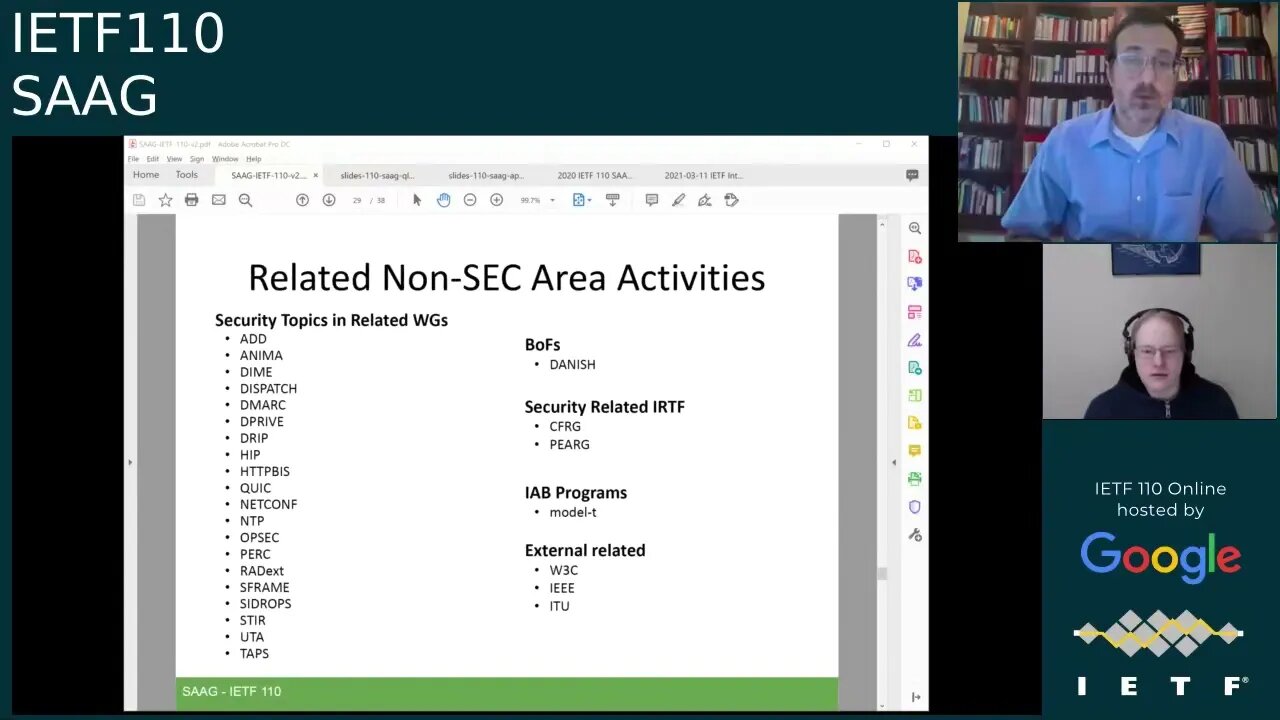Add a comment sticky note icon
This screenshot has width=1280, height=720.
pyautogui.click(x=651, y=200)
